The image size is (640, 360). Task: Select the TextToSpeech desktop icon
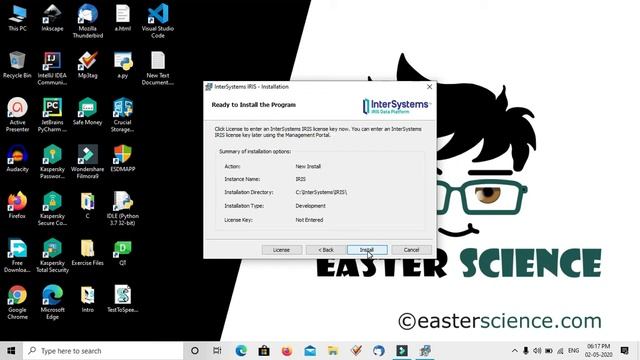(x=122, y=299)
